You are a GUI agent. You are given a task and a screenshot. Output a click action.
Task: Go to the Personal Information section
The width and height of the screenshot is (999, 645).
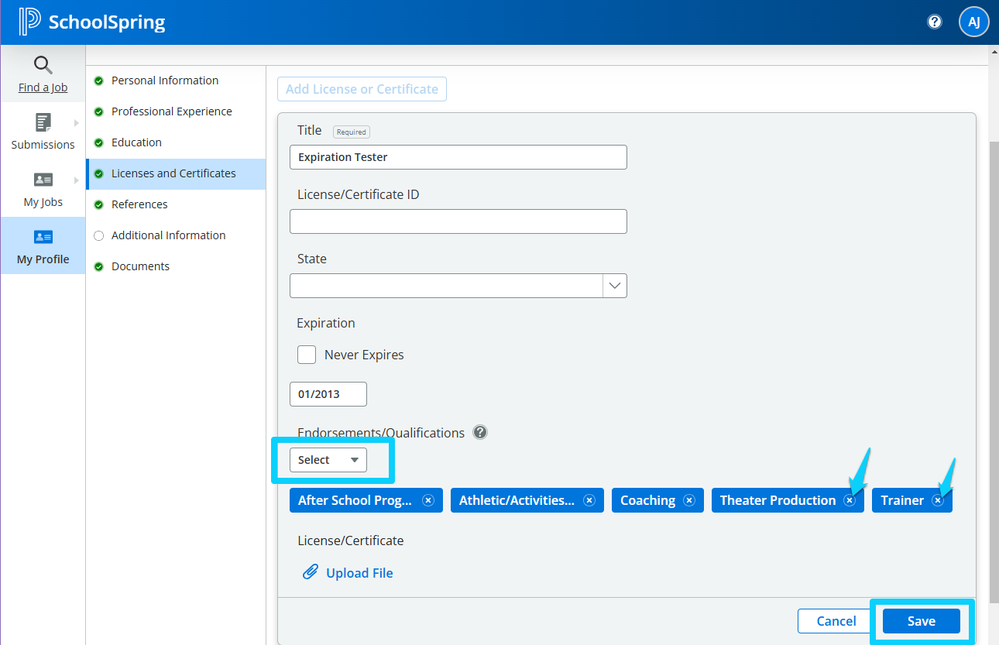pos(164,80)
